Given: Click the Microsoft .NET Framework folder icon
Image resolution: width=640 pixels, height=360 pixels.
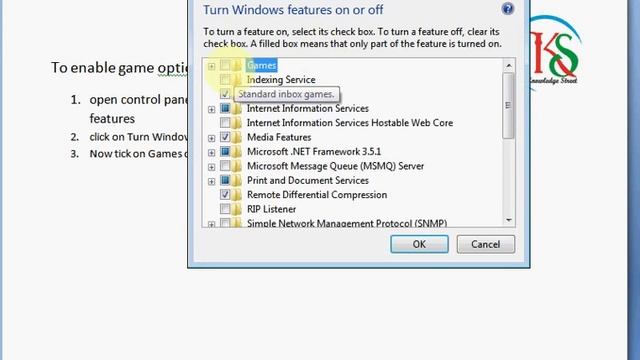Looking at the screenshot, I should click(x=237, y=151).
